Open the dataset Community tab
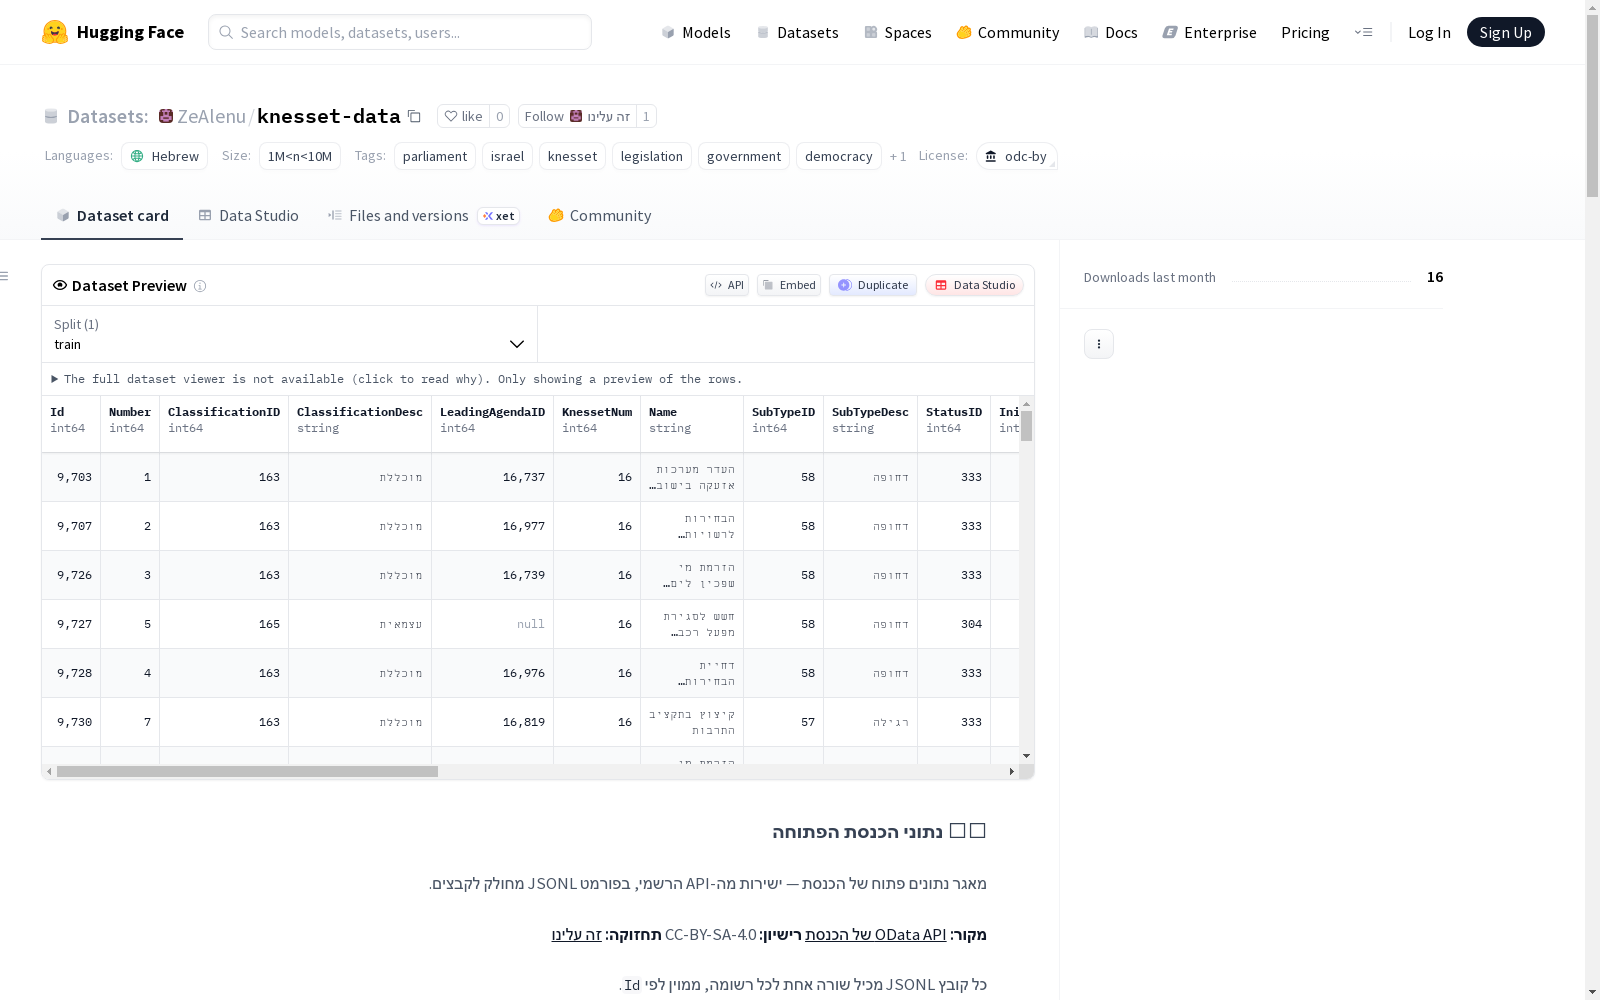The width and height of the screenshot is (1600, 1000). pos(600,216)
